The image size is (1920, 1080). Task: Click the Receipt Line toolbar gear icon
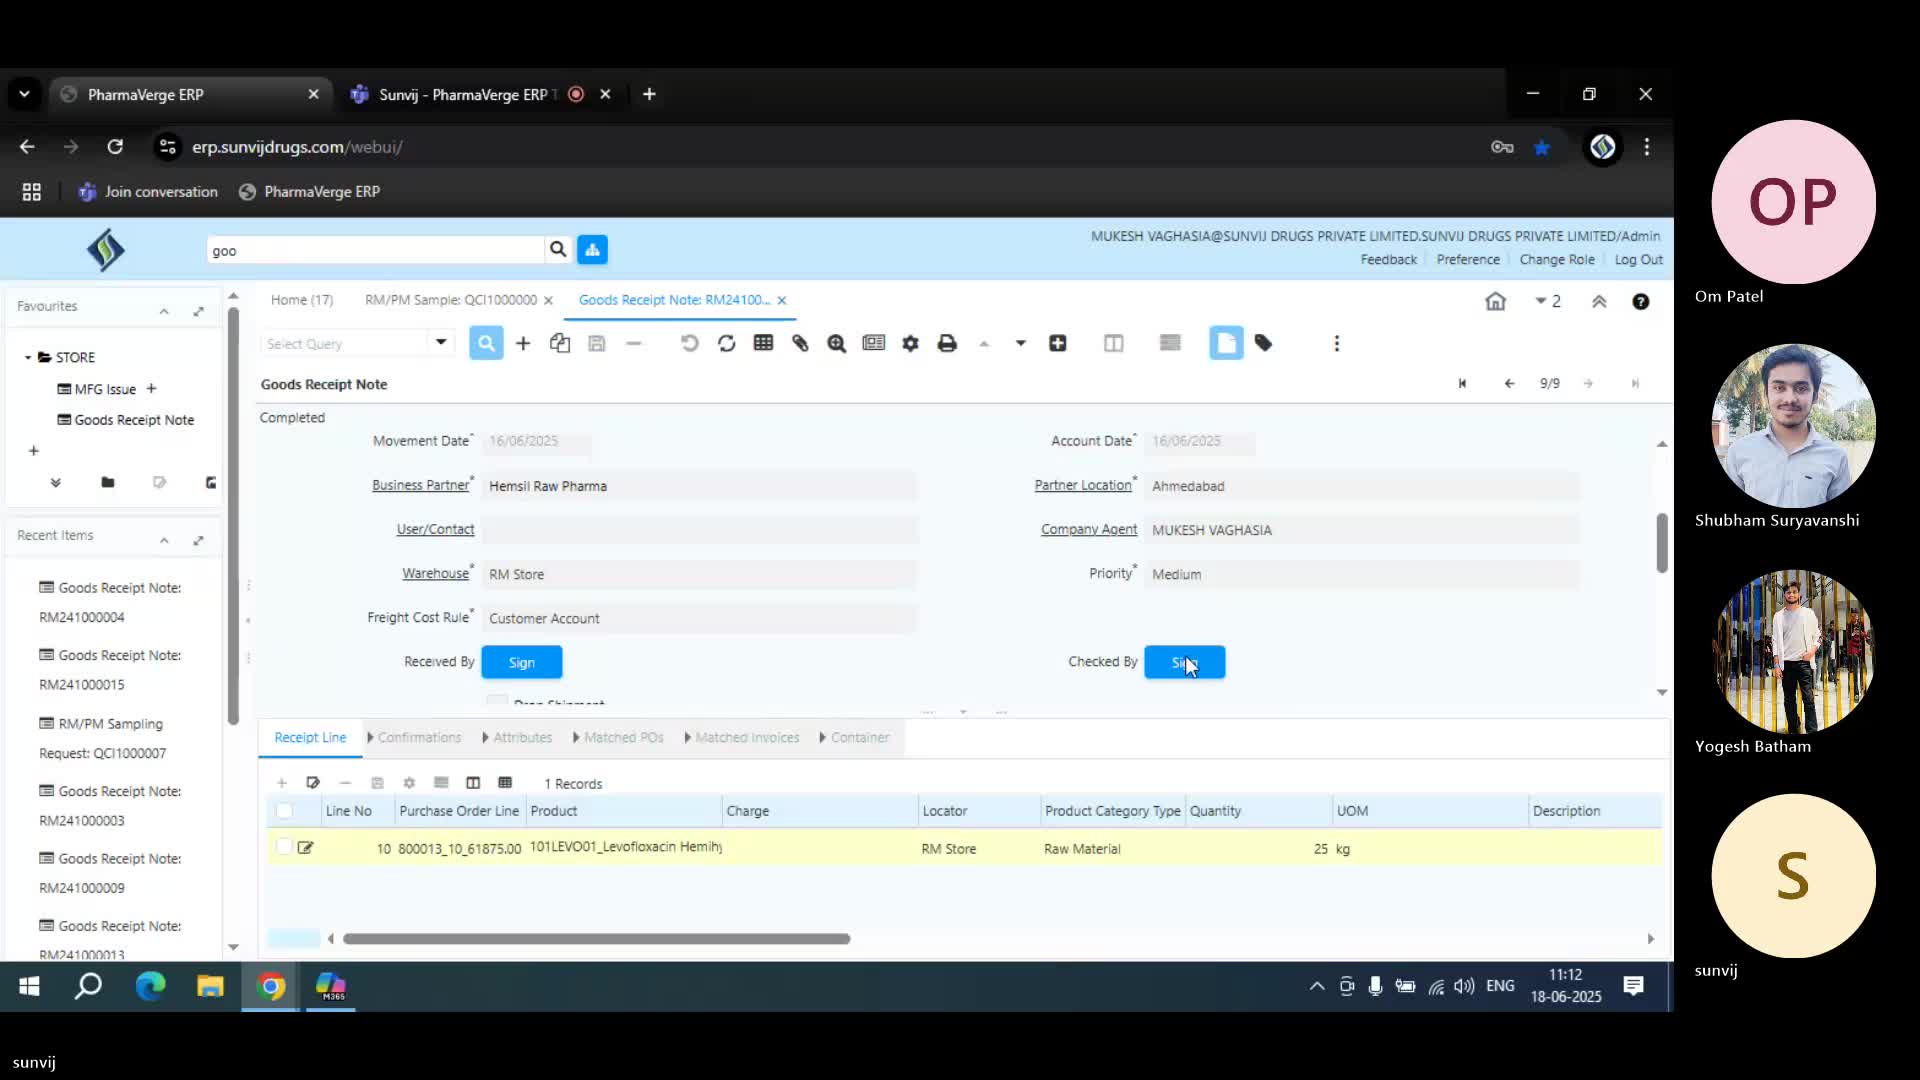(409, 783)
